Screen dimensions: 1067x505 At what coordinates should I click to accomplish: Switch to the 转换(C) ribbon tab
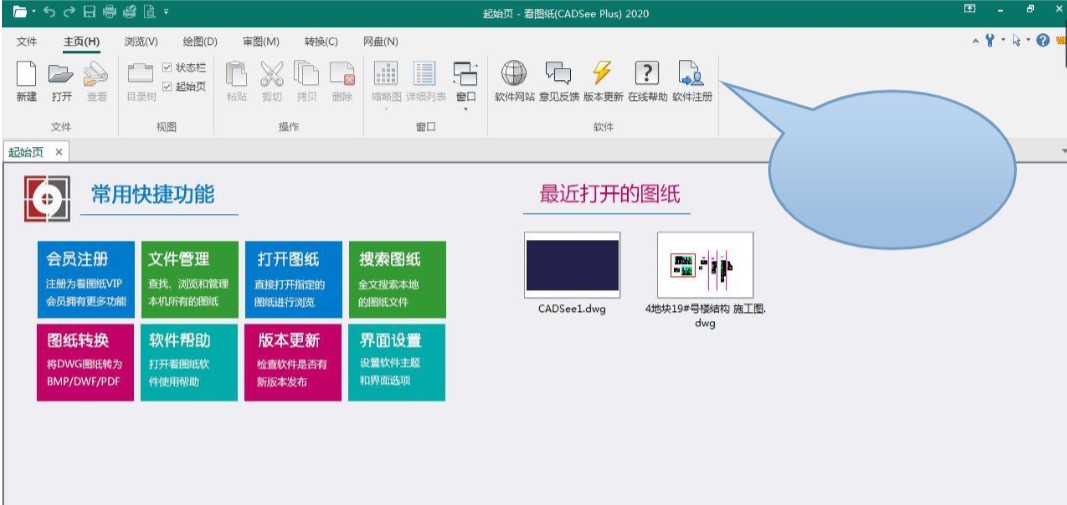[x=321, y=41]
